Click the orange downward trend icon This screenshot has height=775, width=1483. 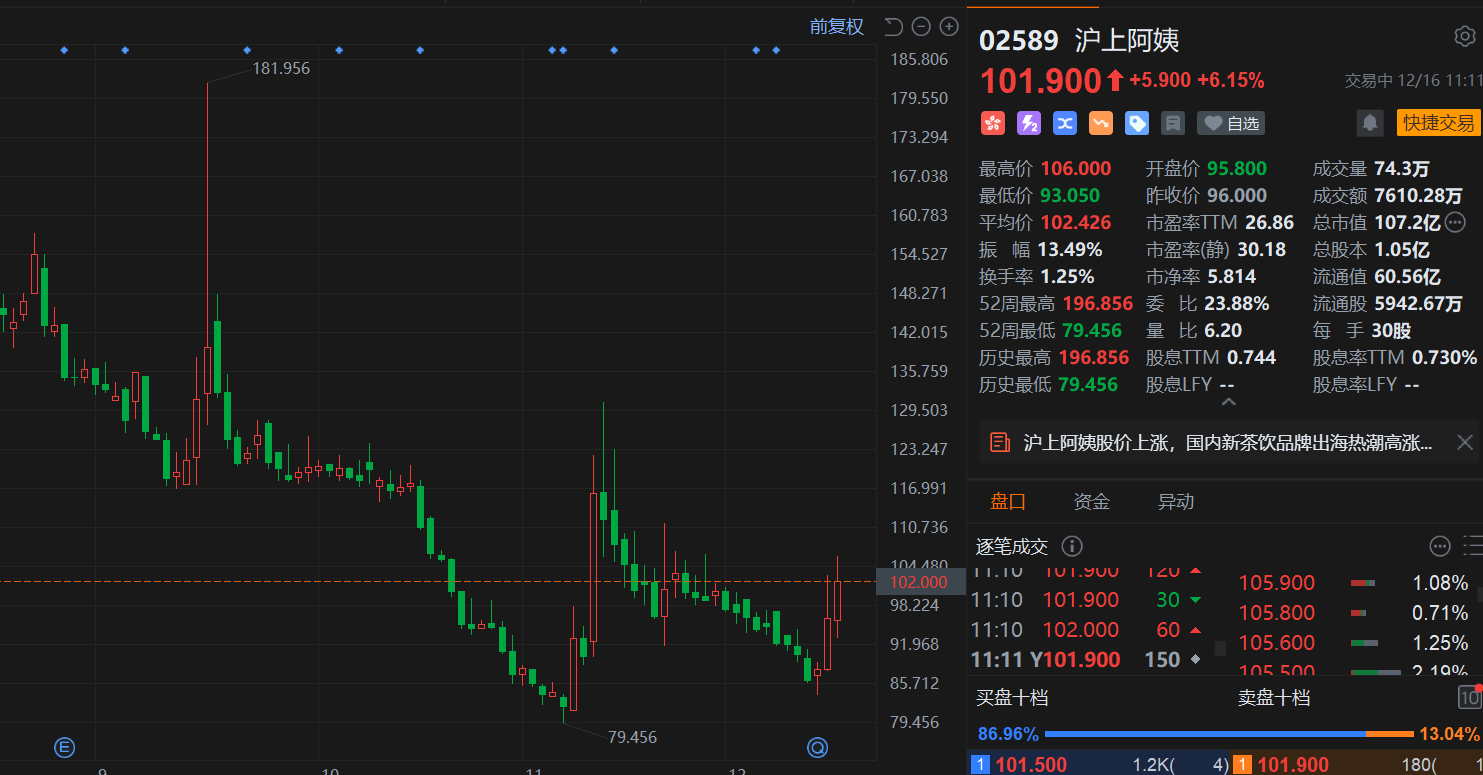click(x=1100, y=123)
